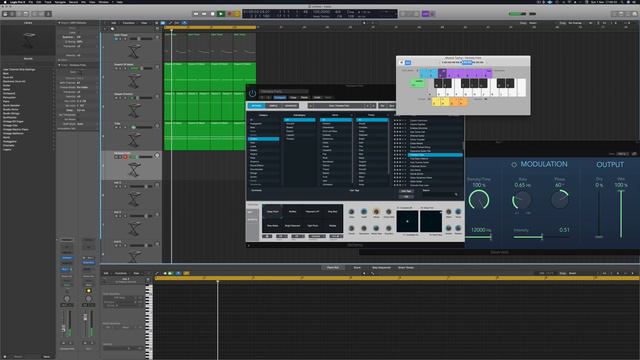Switch to the Browse tab in Alchemy
640x360 pixels.
256,106
